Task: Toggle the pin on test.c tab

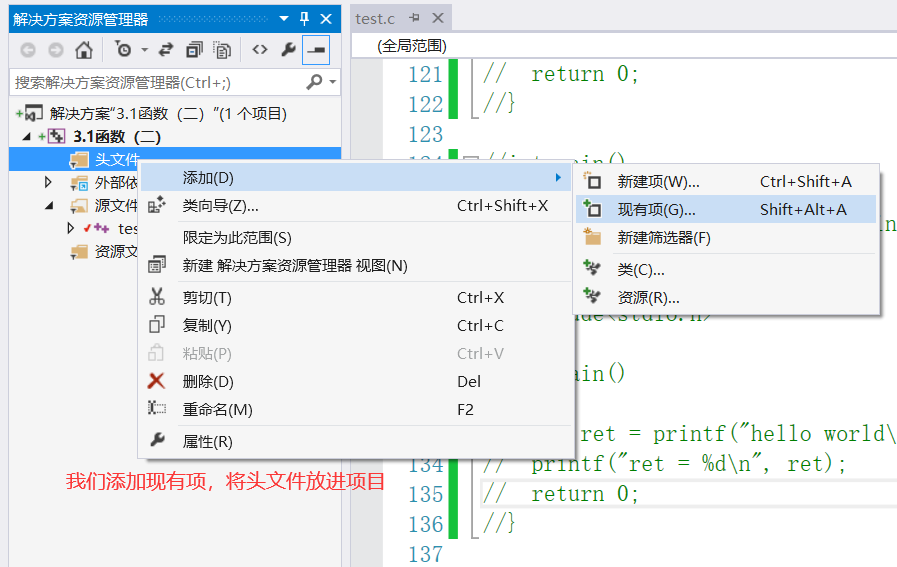Action: pyautogui.click(x=415, y=18)
